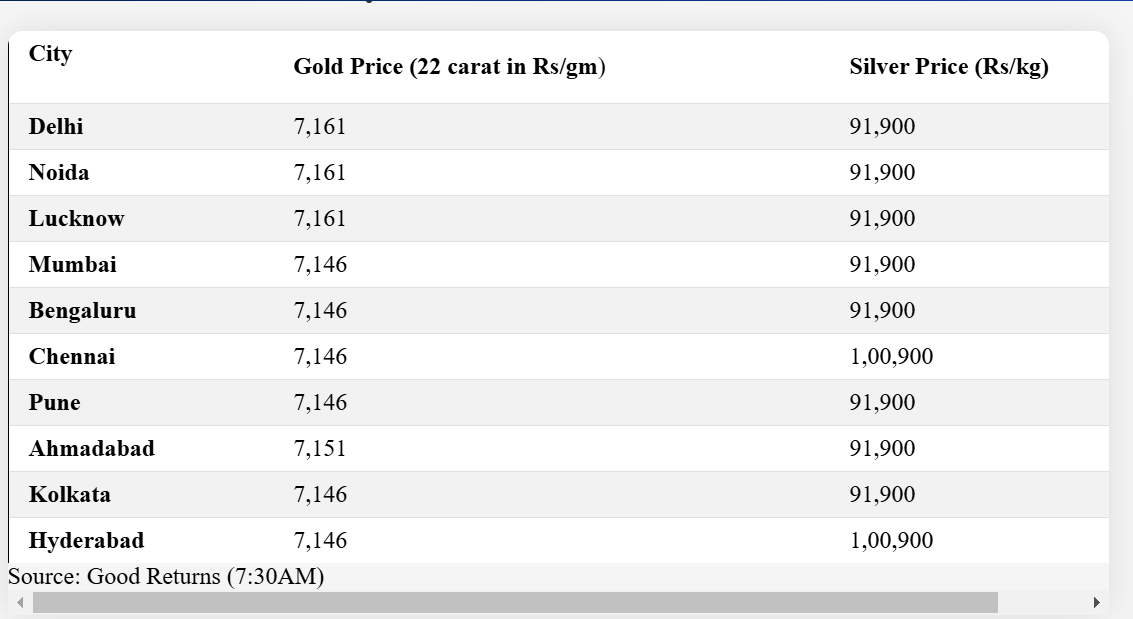The image size is (1133, 619).
Task: Click the horizontal scrollbar right arrow
Action: click(1097, 602)
